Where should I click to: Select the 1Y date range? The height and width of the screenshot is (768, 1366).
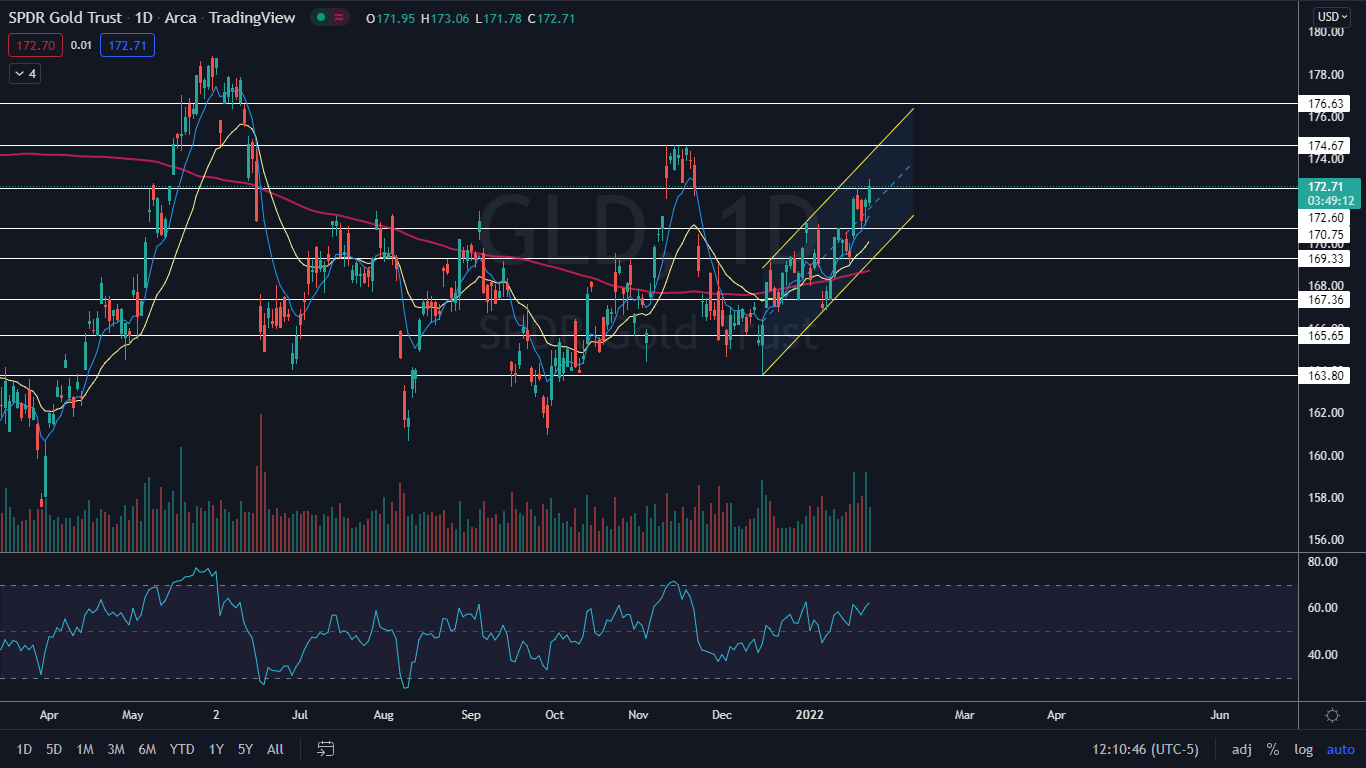pos(216,749)
